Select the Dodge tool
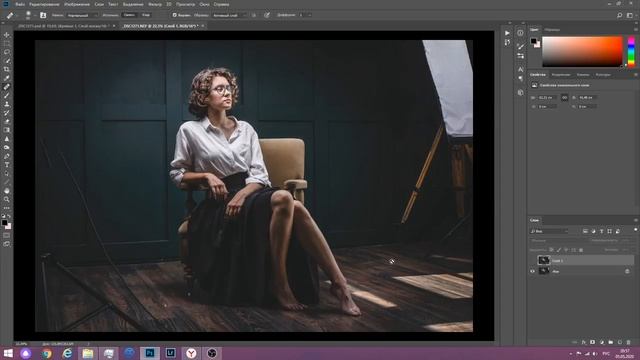Screen dimensions: 640x360 pyautogui.click(x=7, y=147)
